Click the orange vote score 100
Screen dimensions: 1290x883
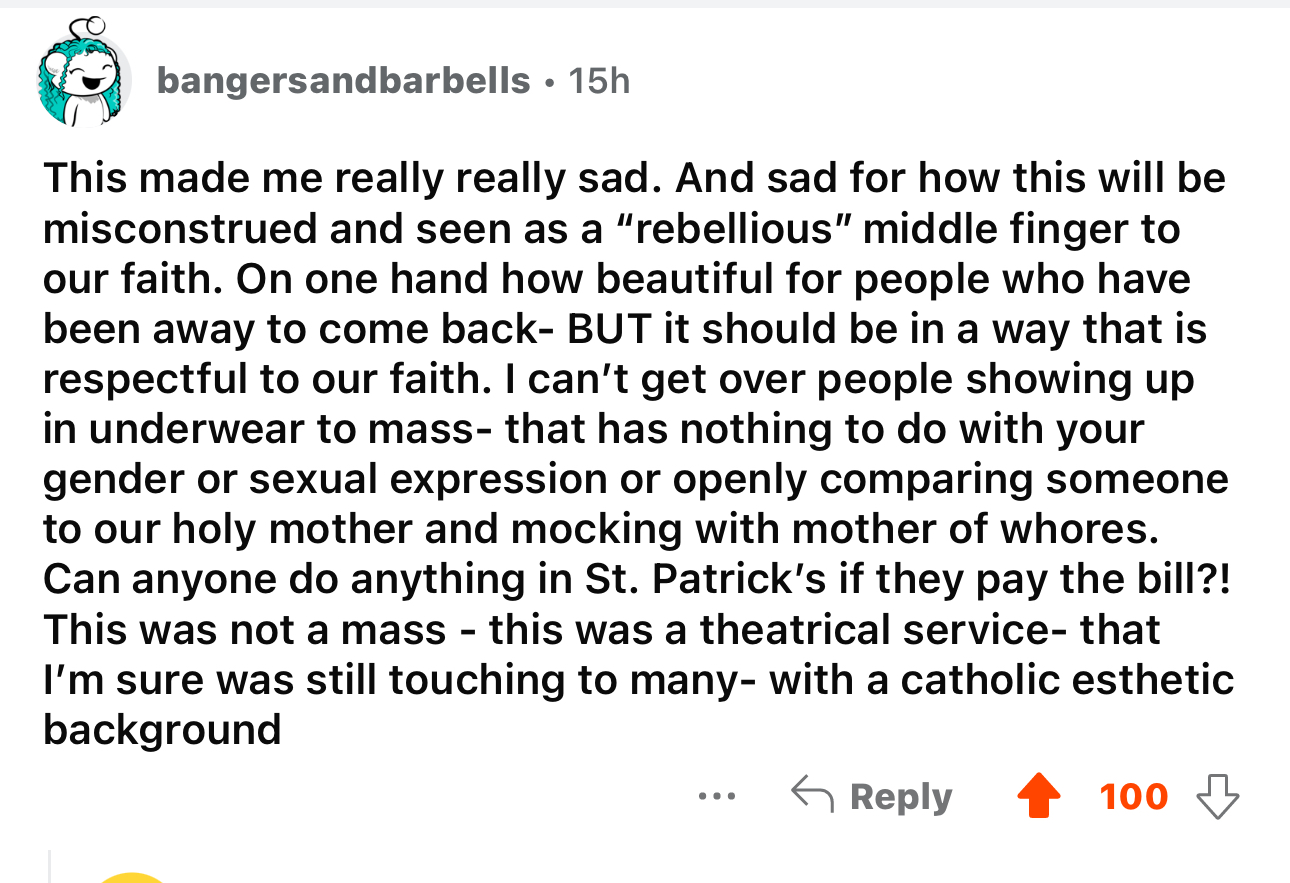(x=1134, y=797)
